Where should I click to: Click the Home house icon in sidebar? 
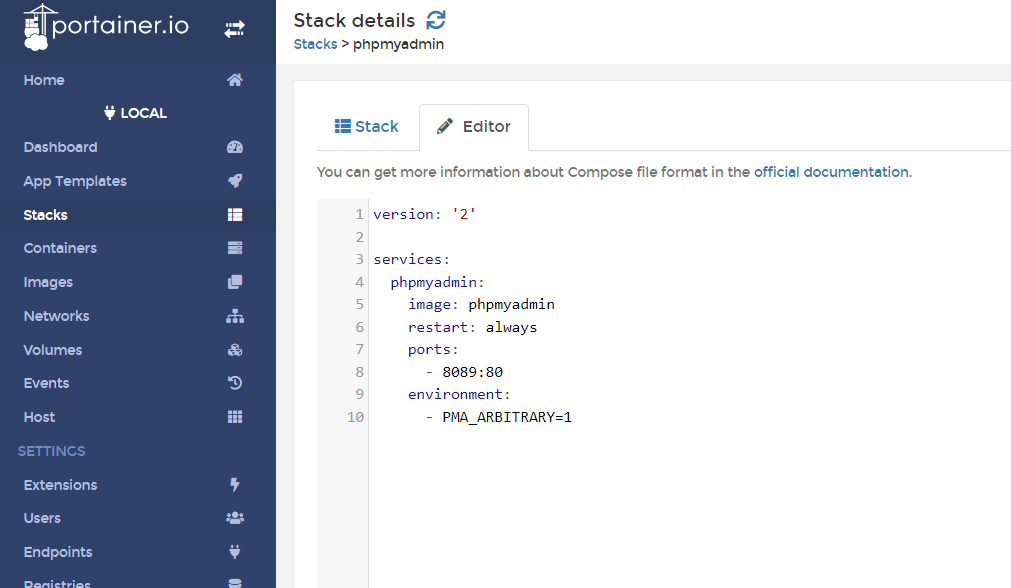(x=235, y=80)
